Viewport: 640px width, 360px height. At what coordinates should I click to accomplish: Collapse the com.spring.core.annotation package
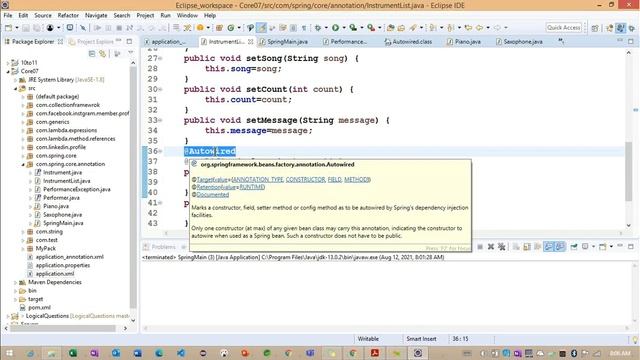point(23,164)
